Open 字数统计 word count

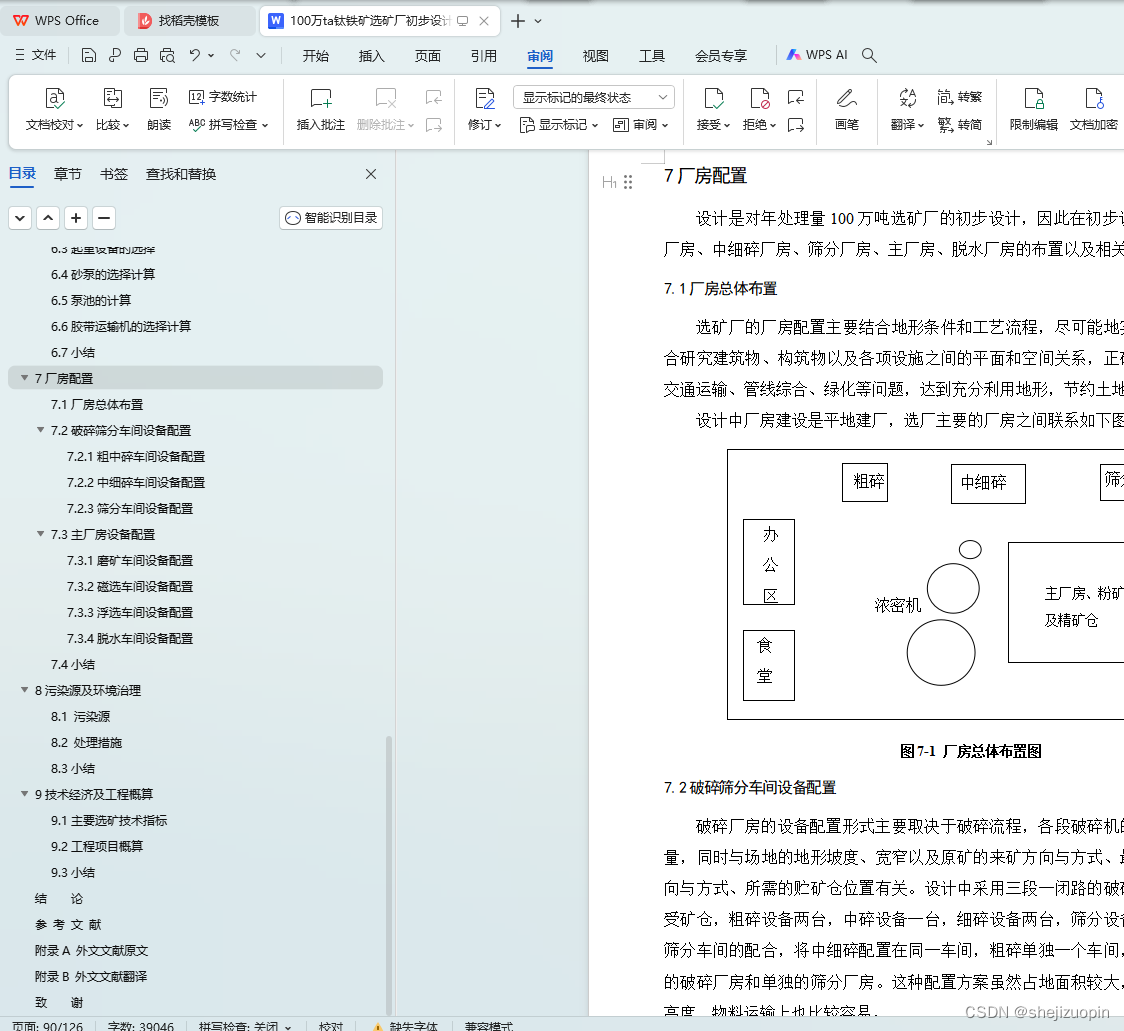[223, 97]
